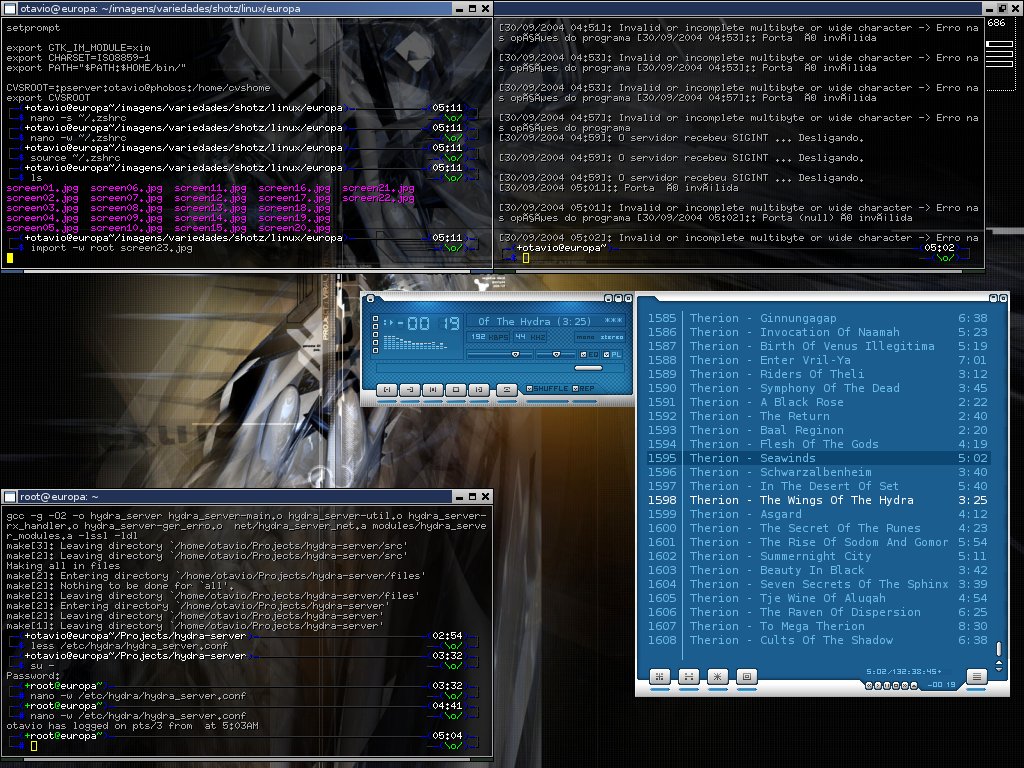Pause the song in the player

click(432, 388)
